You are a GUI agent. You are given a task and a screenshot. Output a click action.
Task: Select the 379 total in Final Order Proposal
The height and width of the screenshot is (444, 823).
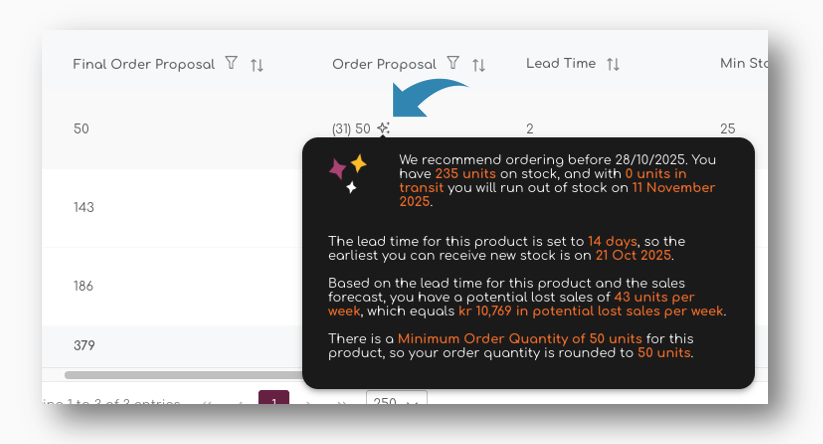pyautogui.click(x=84, y=345)
